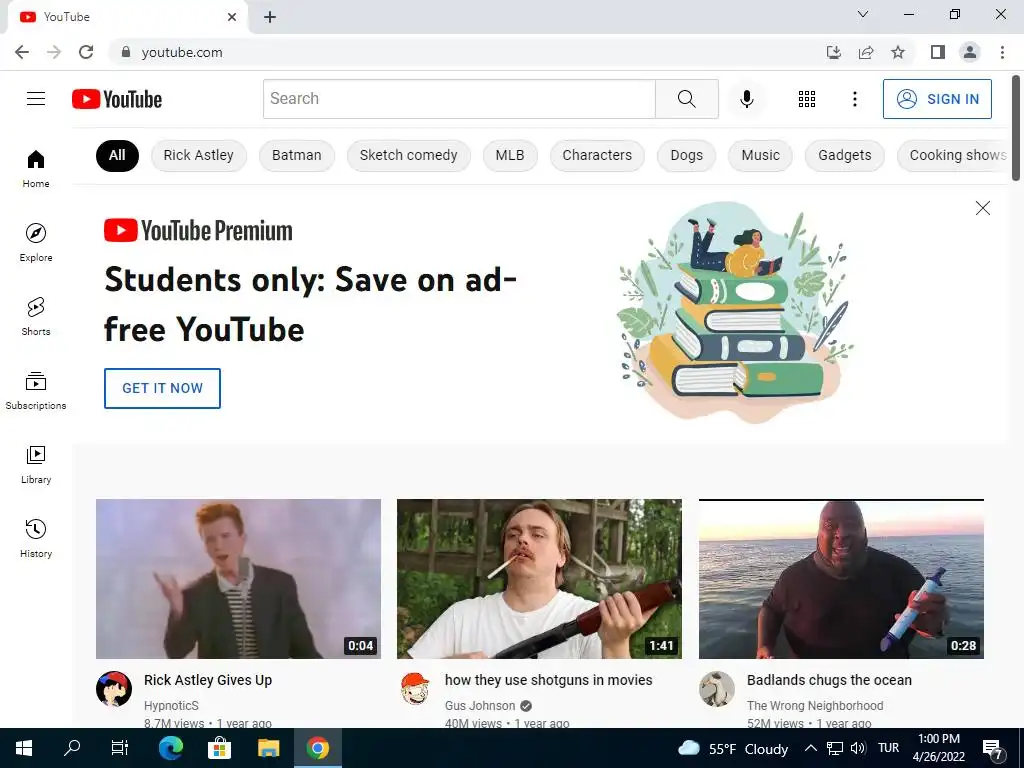
Task: Click HypnoticS channel avatar
Action: point(114,688)
